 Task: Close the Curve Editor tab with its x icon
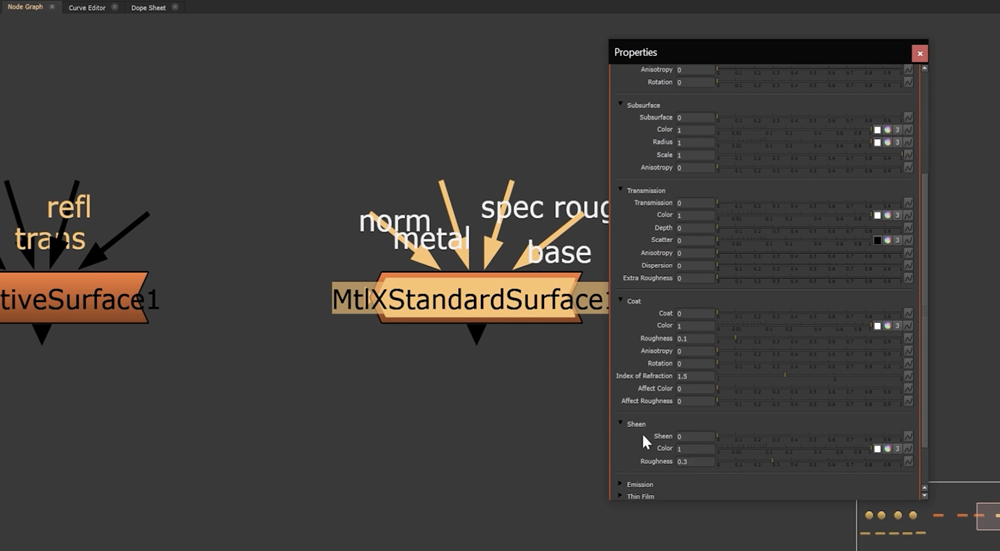pos(115,7)
